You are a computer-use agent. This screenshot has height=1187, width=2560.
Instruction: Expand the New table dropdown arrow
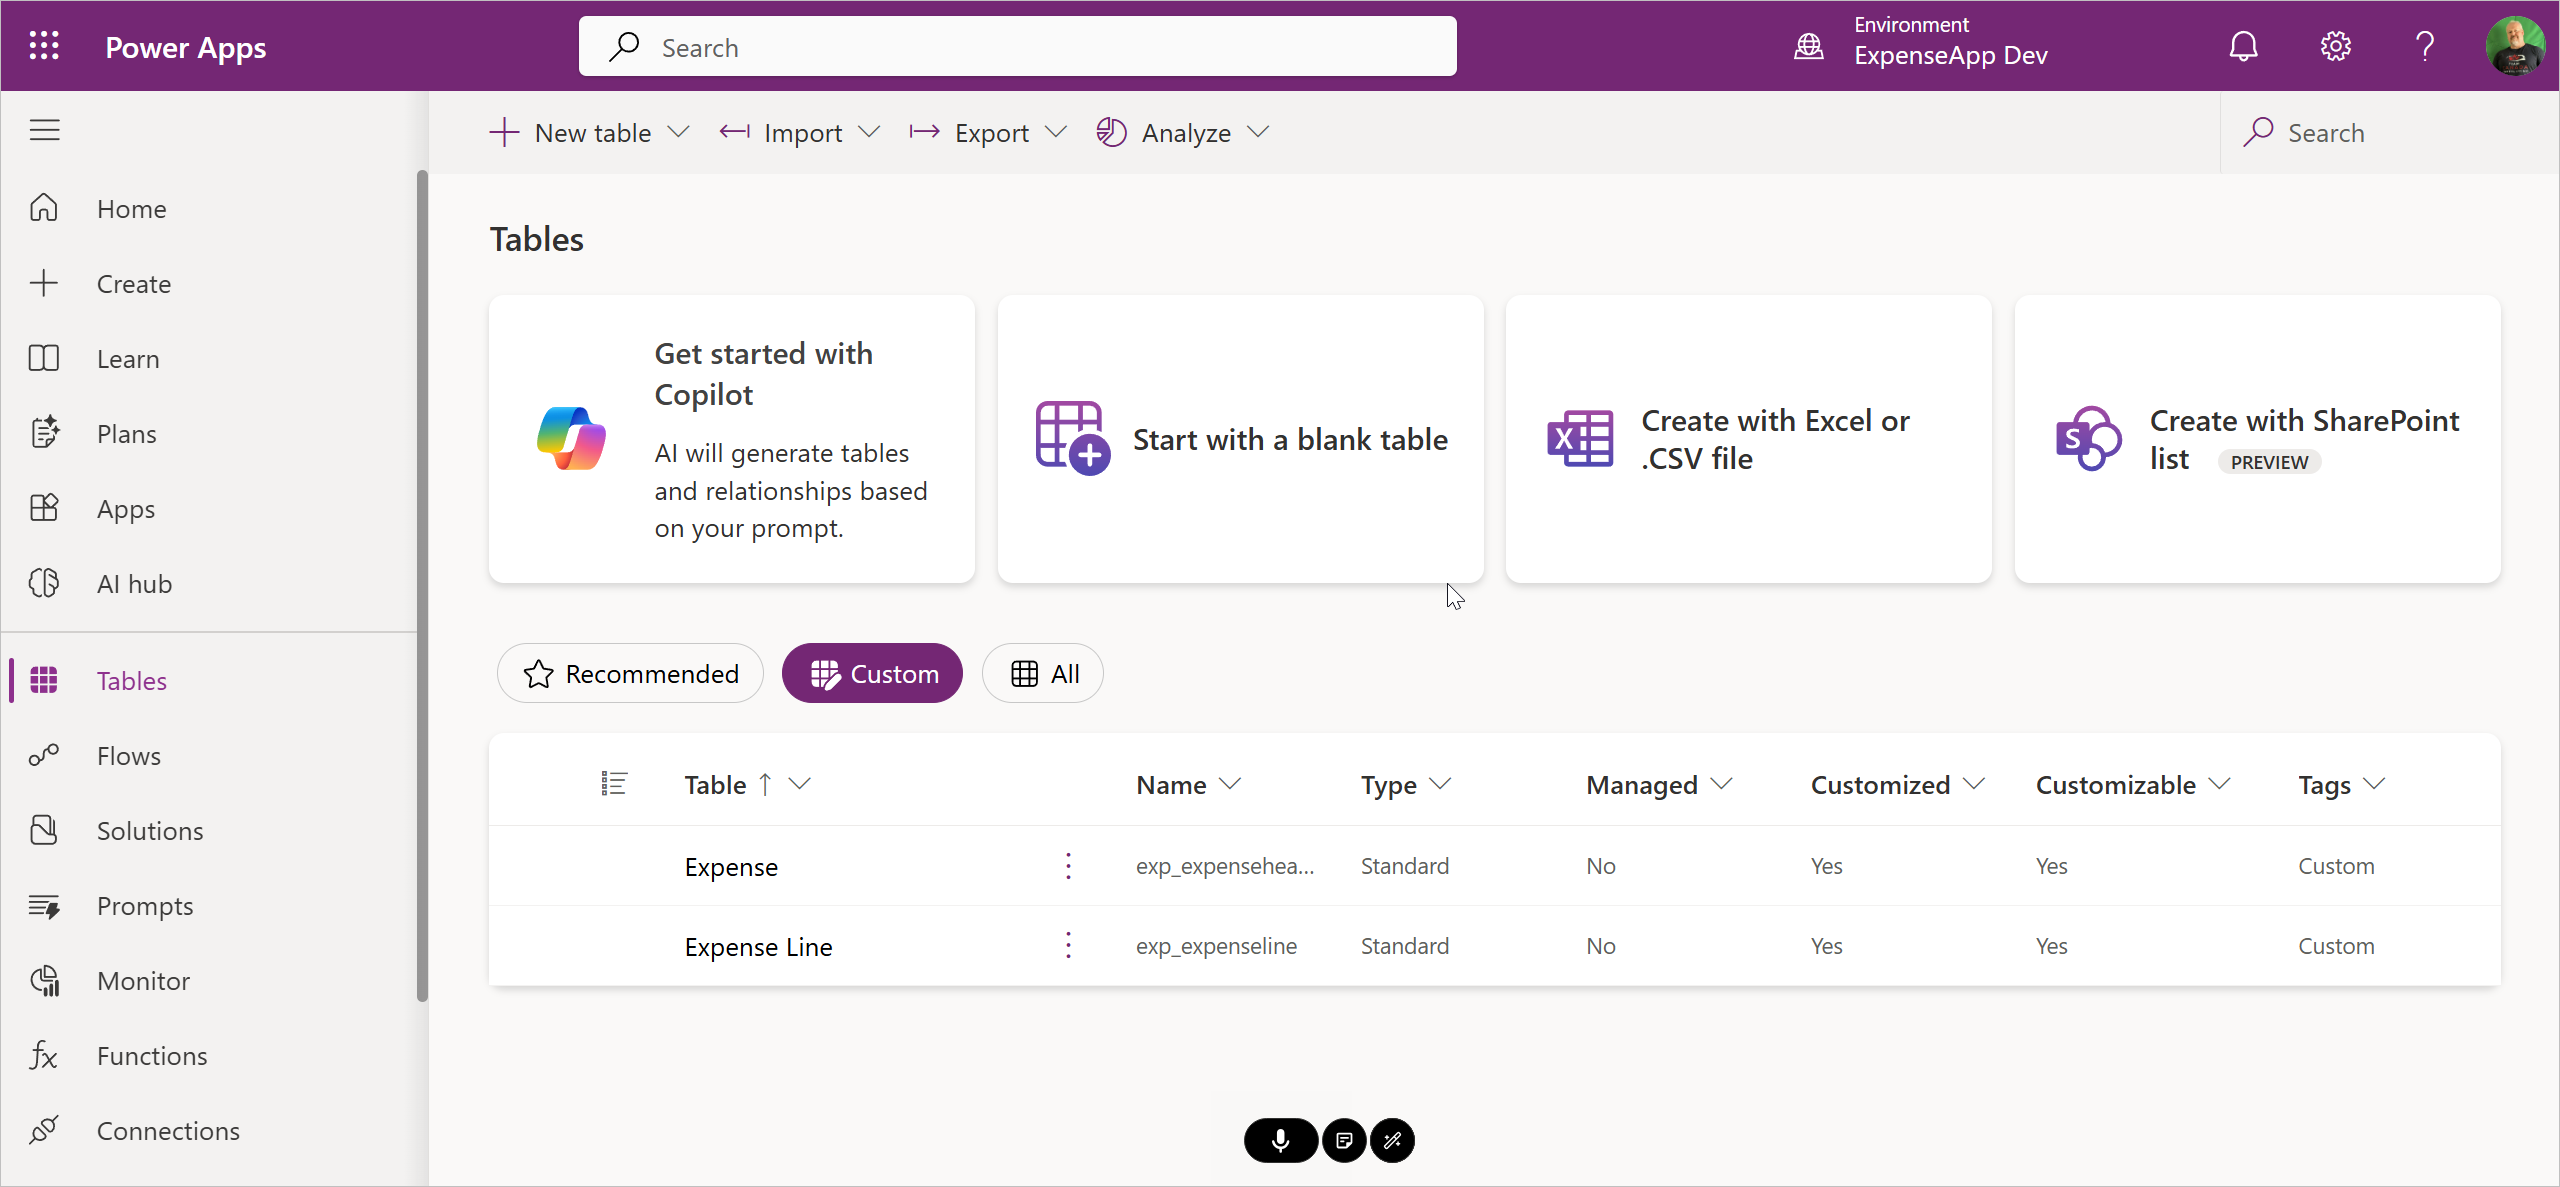click(679, 132)
